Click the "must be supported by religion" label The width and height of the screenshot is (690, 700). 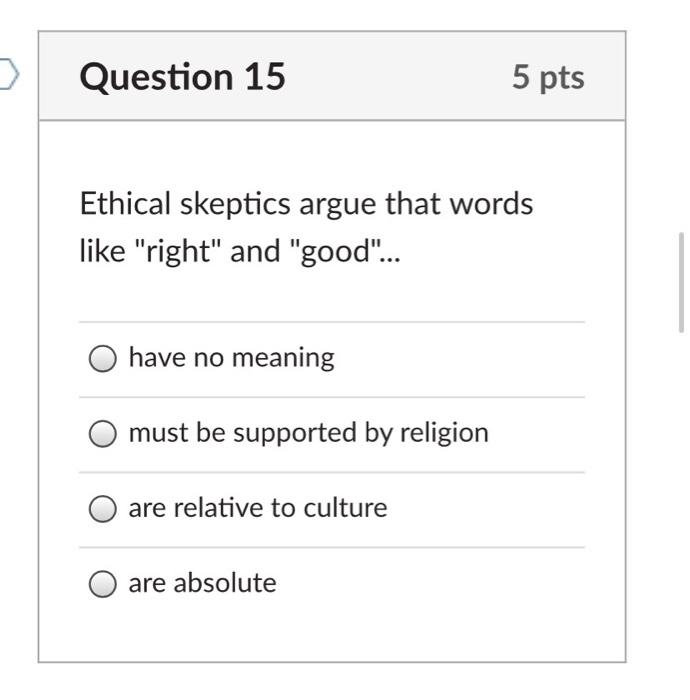tap(308, 433)
